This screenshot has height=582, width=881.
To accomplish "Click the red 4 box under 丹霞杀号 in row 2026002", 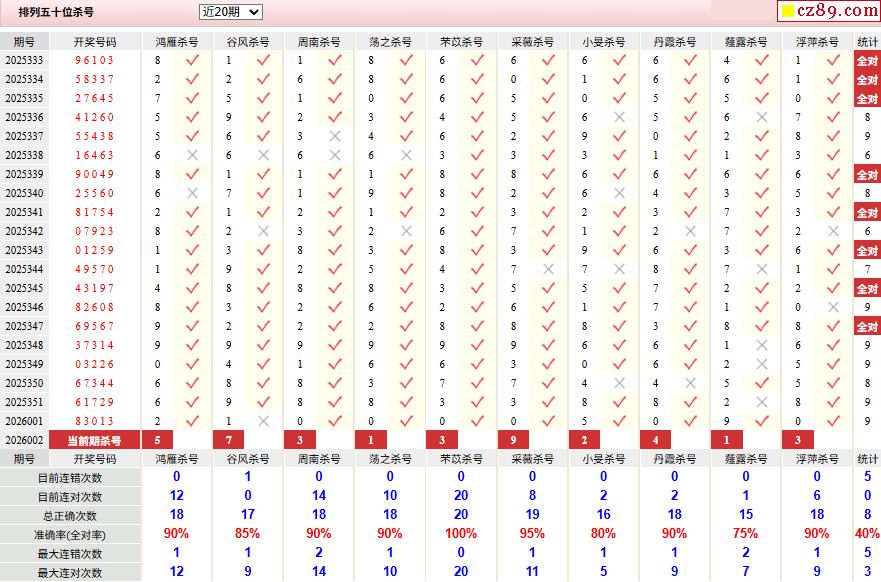I will 656,440.
